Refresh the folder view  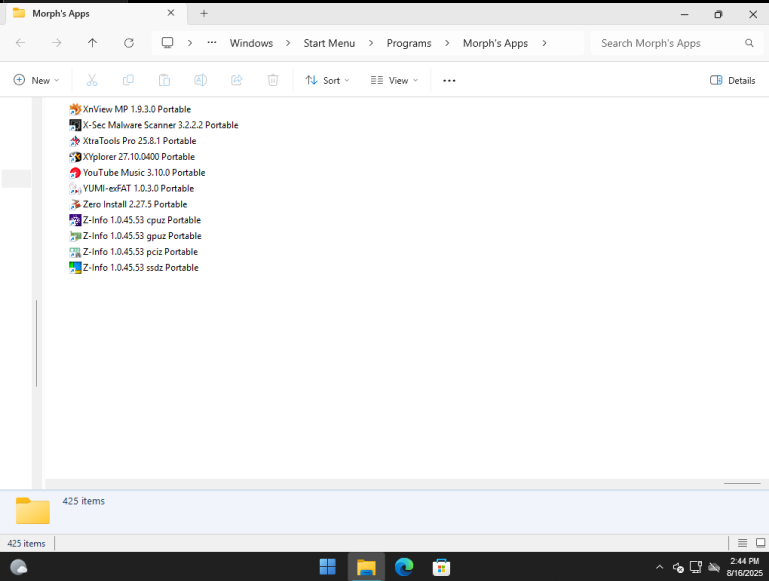(128, 43)
